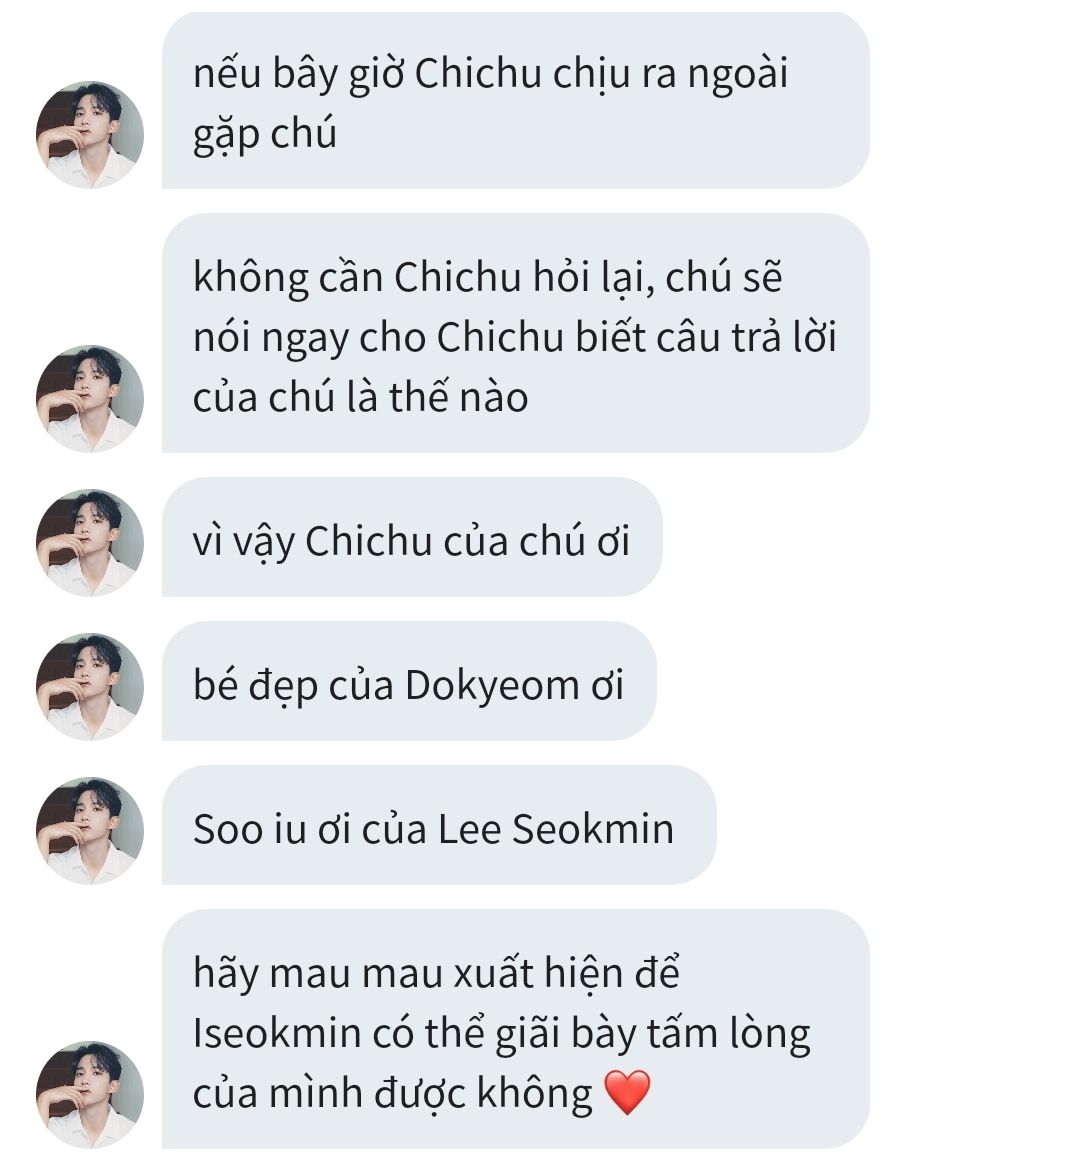1080x1172 pixels.
Task: Click the name 'Lee Seokmin' in the message
Action: click(x=555, y=829)
